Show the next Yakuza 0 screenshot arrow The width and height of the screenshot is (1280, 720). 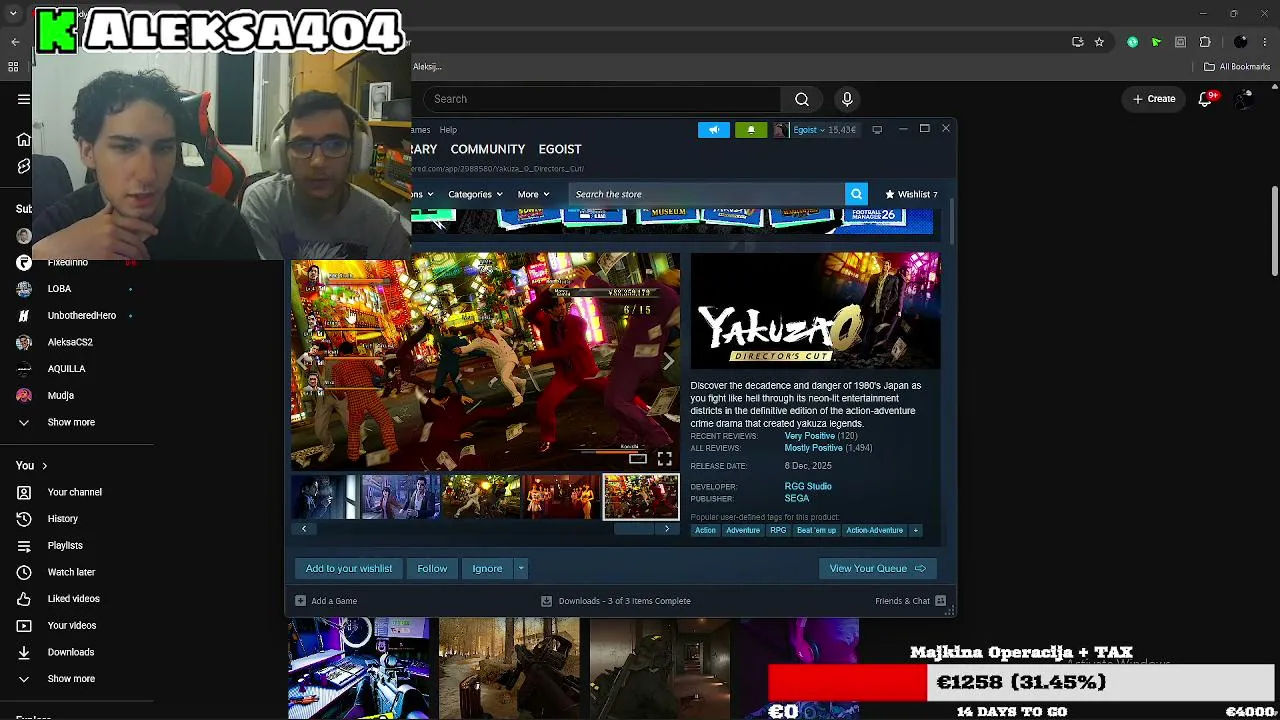[668, 361]
